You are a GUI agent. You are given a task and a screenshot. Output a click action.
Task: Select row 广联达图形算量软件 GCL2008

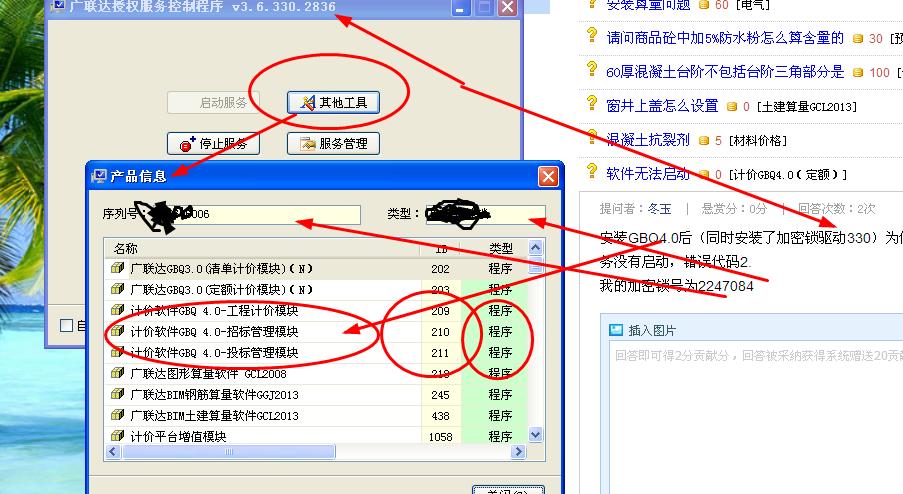tap(317, 374)
